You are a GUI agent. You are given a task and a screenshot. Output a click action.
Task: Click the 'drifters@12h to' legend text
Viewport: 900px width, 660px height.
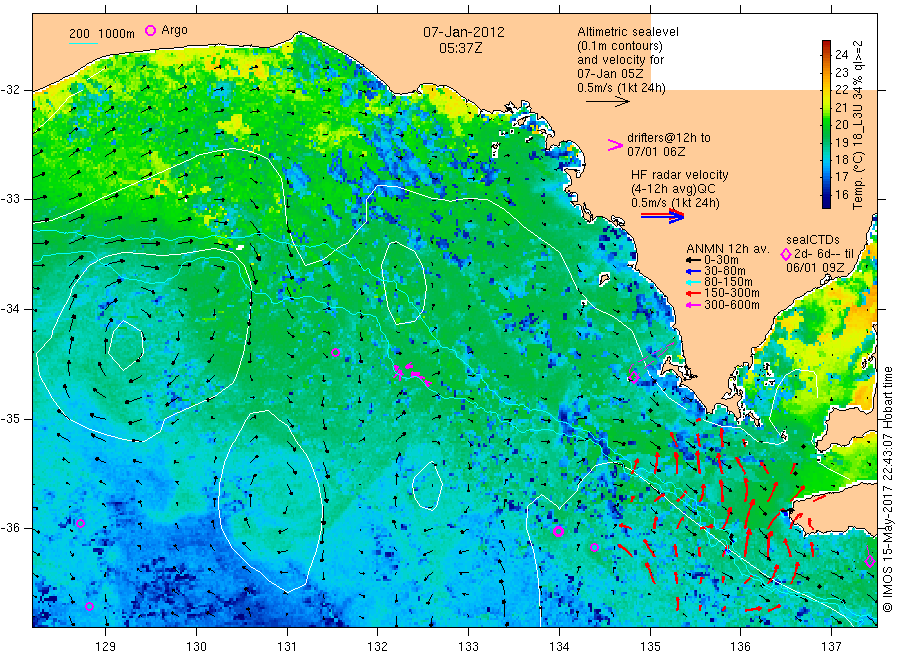click(669, 138)
